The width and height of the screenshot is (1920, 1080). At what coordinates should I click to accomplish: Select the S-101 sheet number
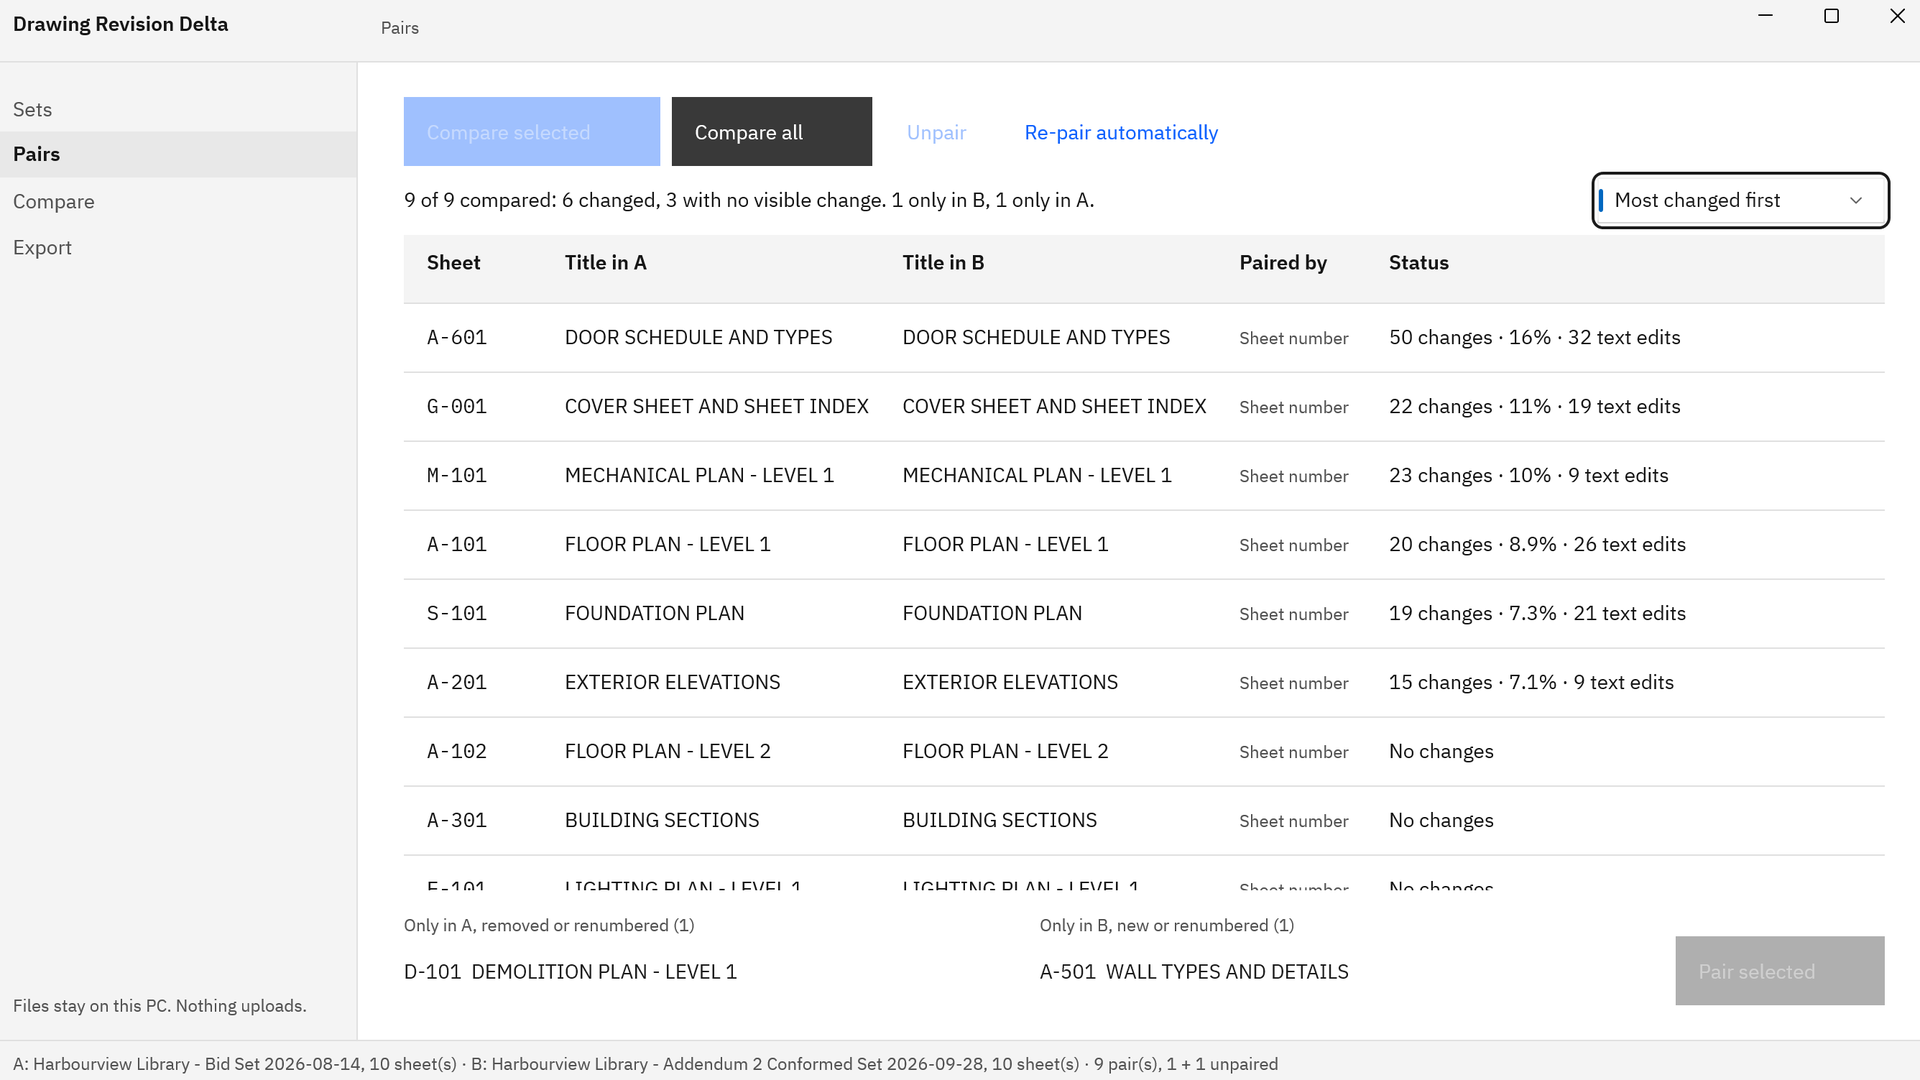point(457,614)
